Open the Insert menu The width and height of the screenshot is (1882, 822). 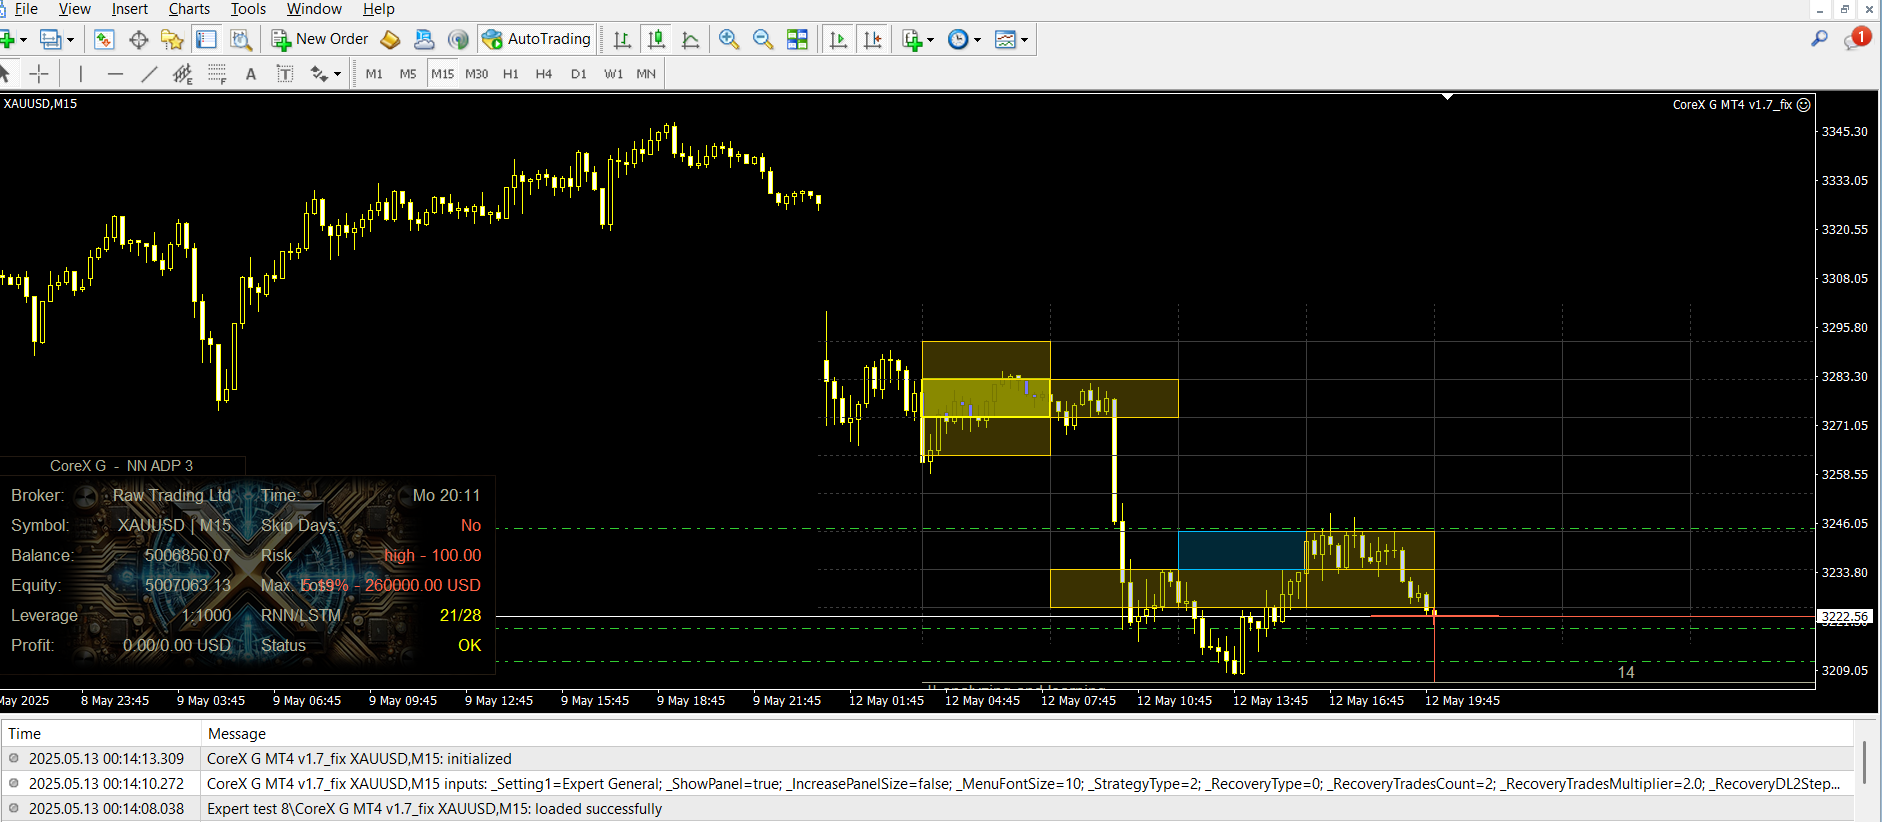click(129, 9)
